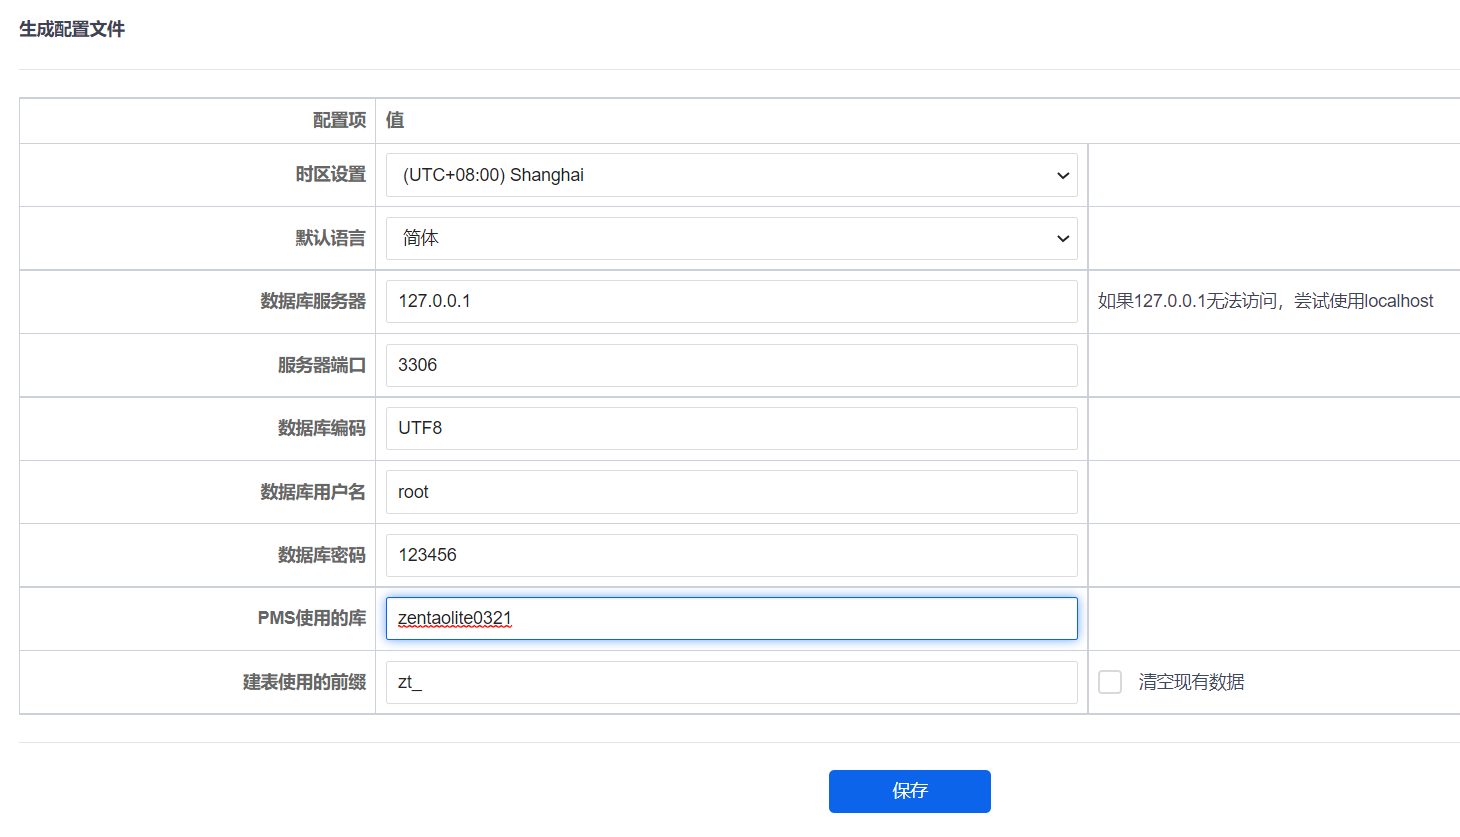The image size is (1460, 837).
Task: Enable the 清空现有数据 checkbox
Action: coord(1110,682)
